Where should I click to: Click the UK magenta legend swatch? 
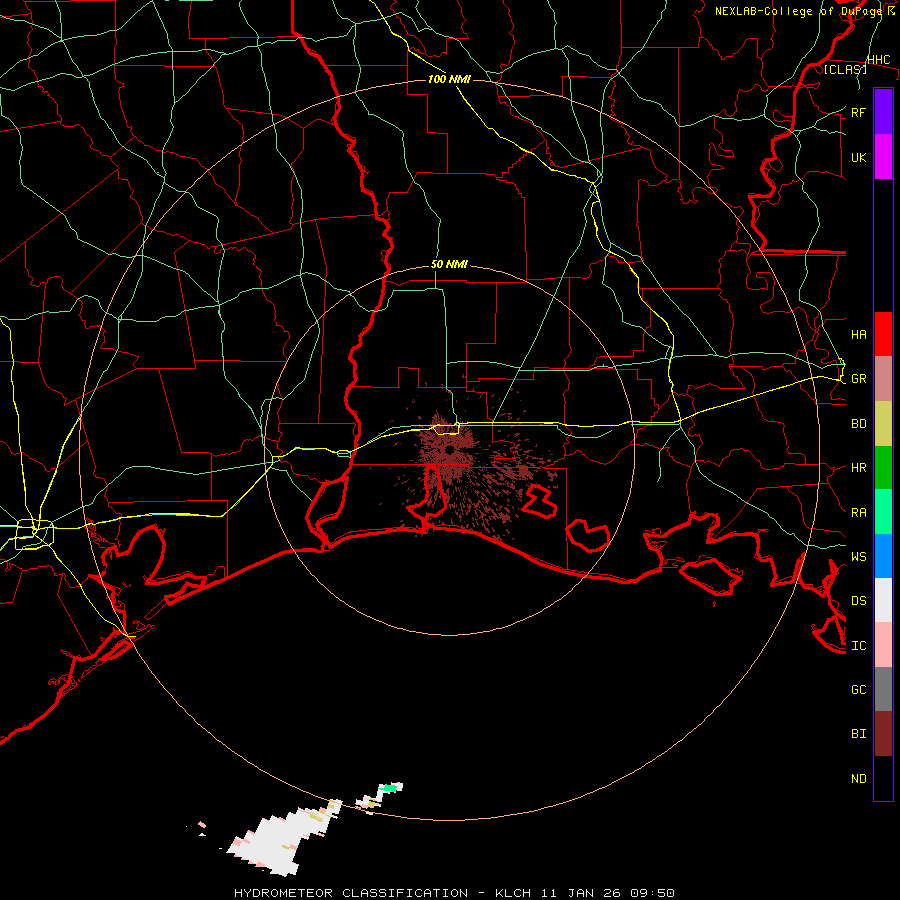pos(883,157)
